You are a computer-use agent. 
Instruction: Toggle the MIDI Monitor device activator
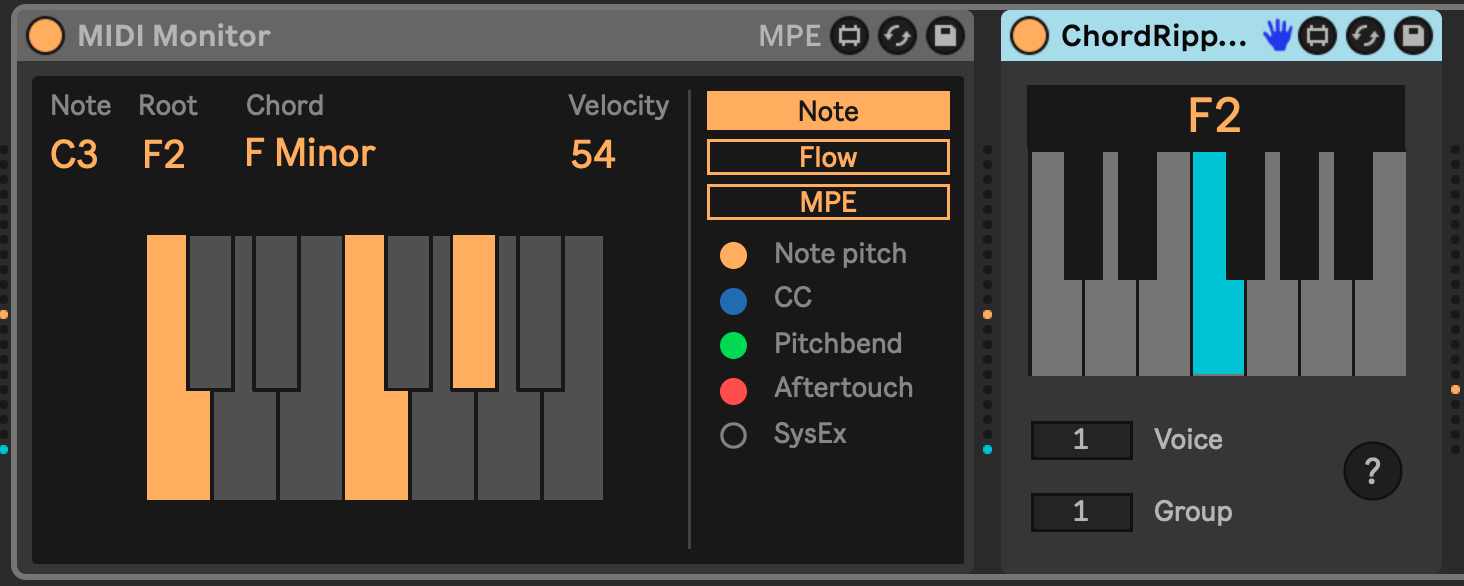[x=45, y=36]
